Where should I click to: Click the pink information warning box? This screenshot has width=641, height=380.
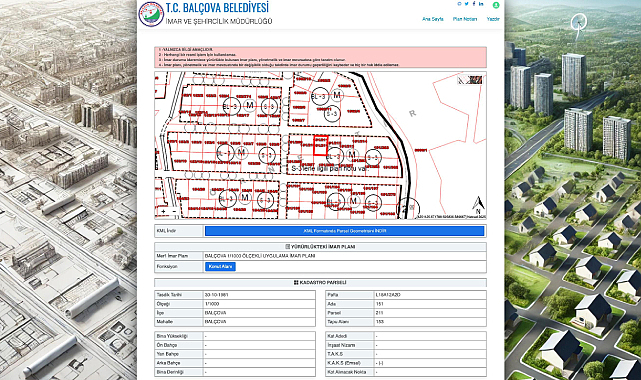click(320, 57)
